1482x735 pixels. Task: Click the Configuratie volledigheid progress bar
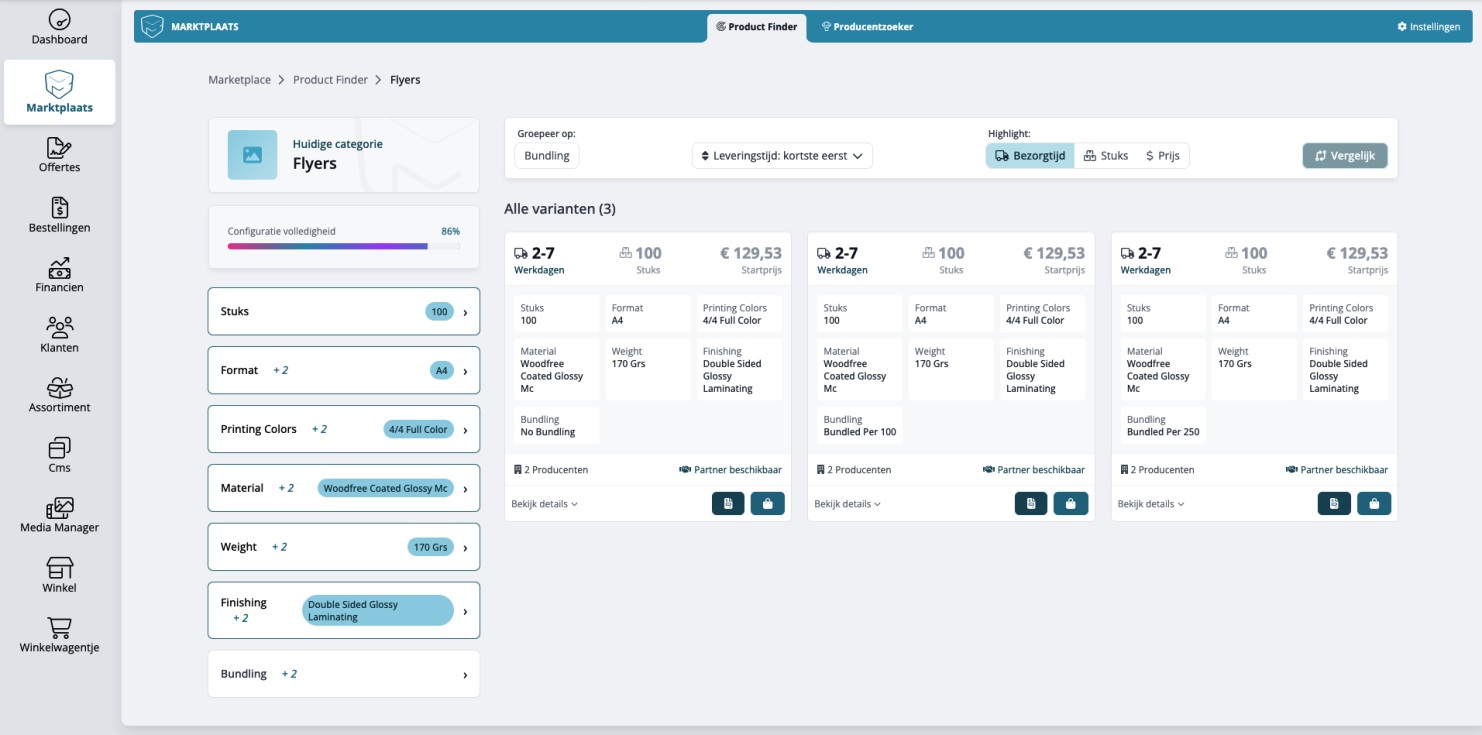point(343,245)
